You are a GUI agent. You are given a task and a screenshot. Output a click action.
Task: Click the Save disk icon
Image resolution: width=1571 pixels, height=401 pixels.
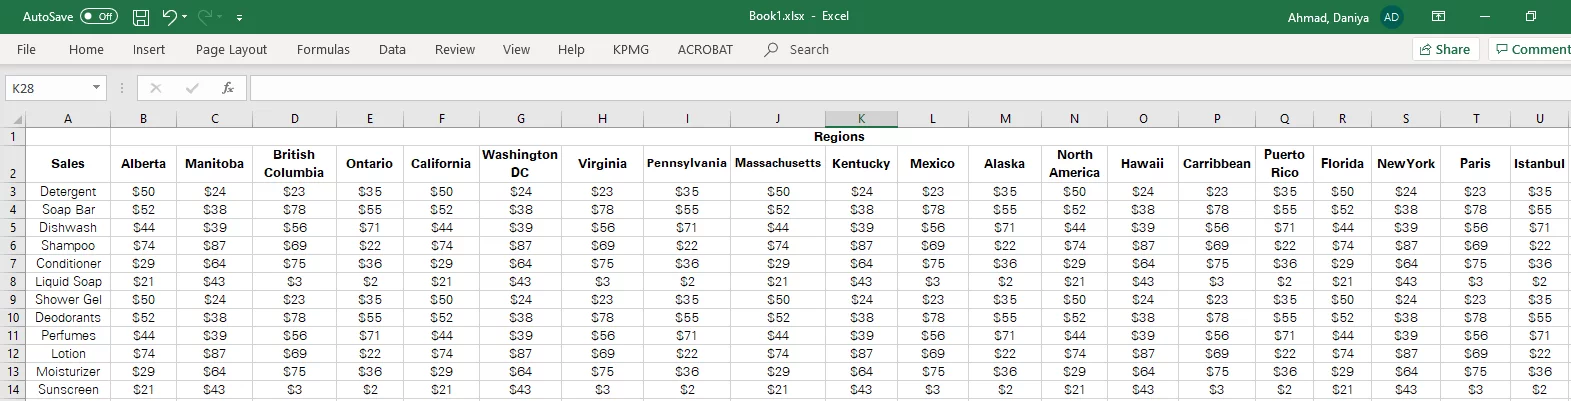pyautogui.click(x=141, y=17)
